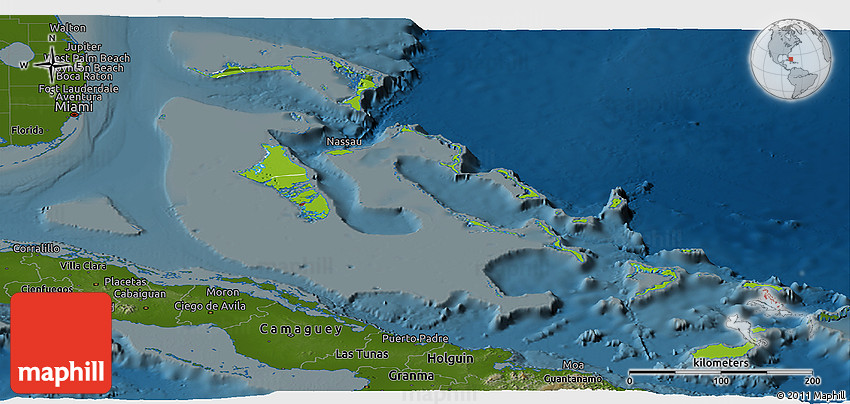Click the "Ciego de Avila" label
850x404 pixels.
click(210, 306)
